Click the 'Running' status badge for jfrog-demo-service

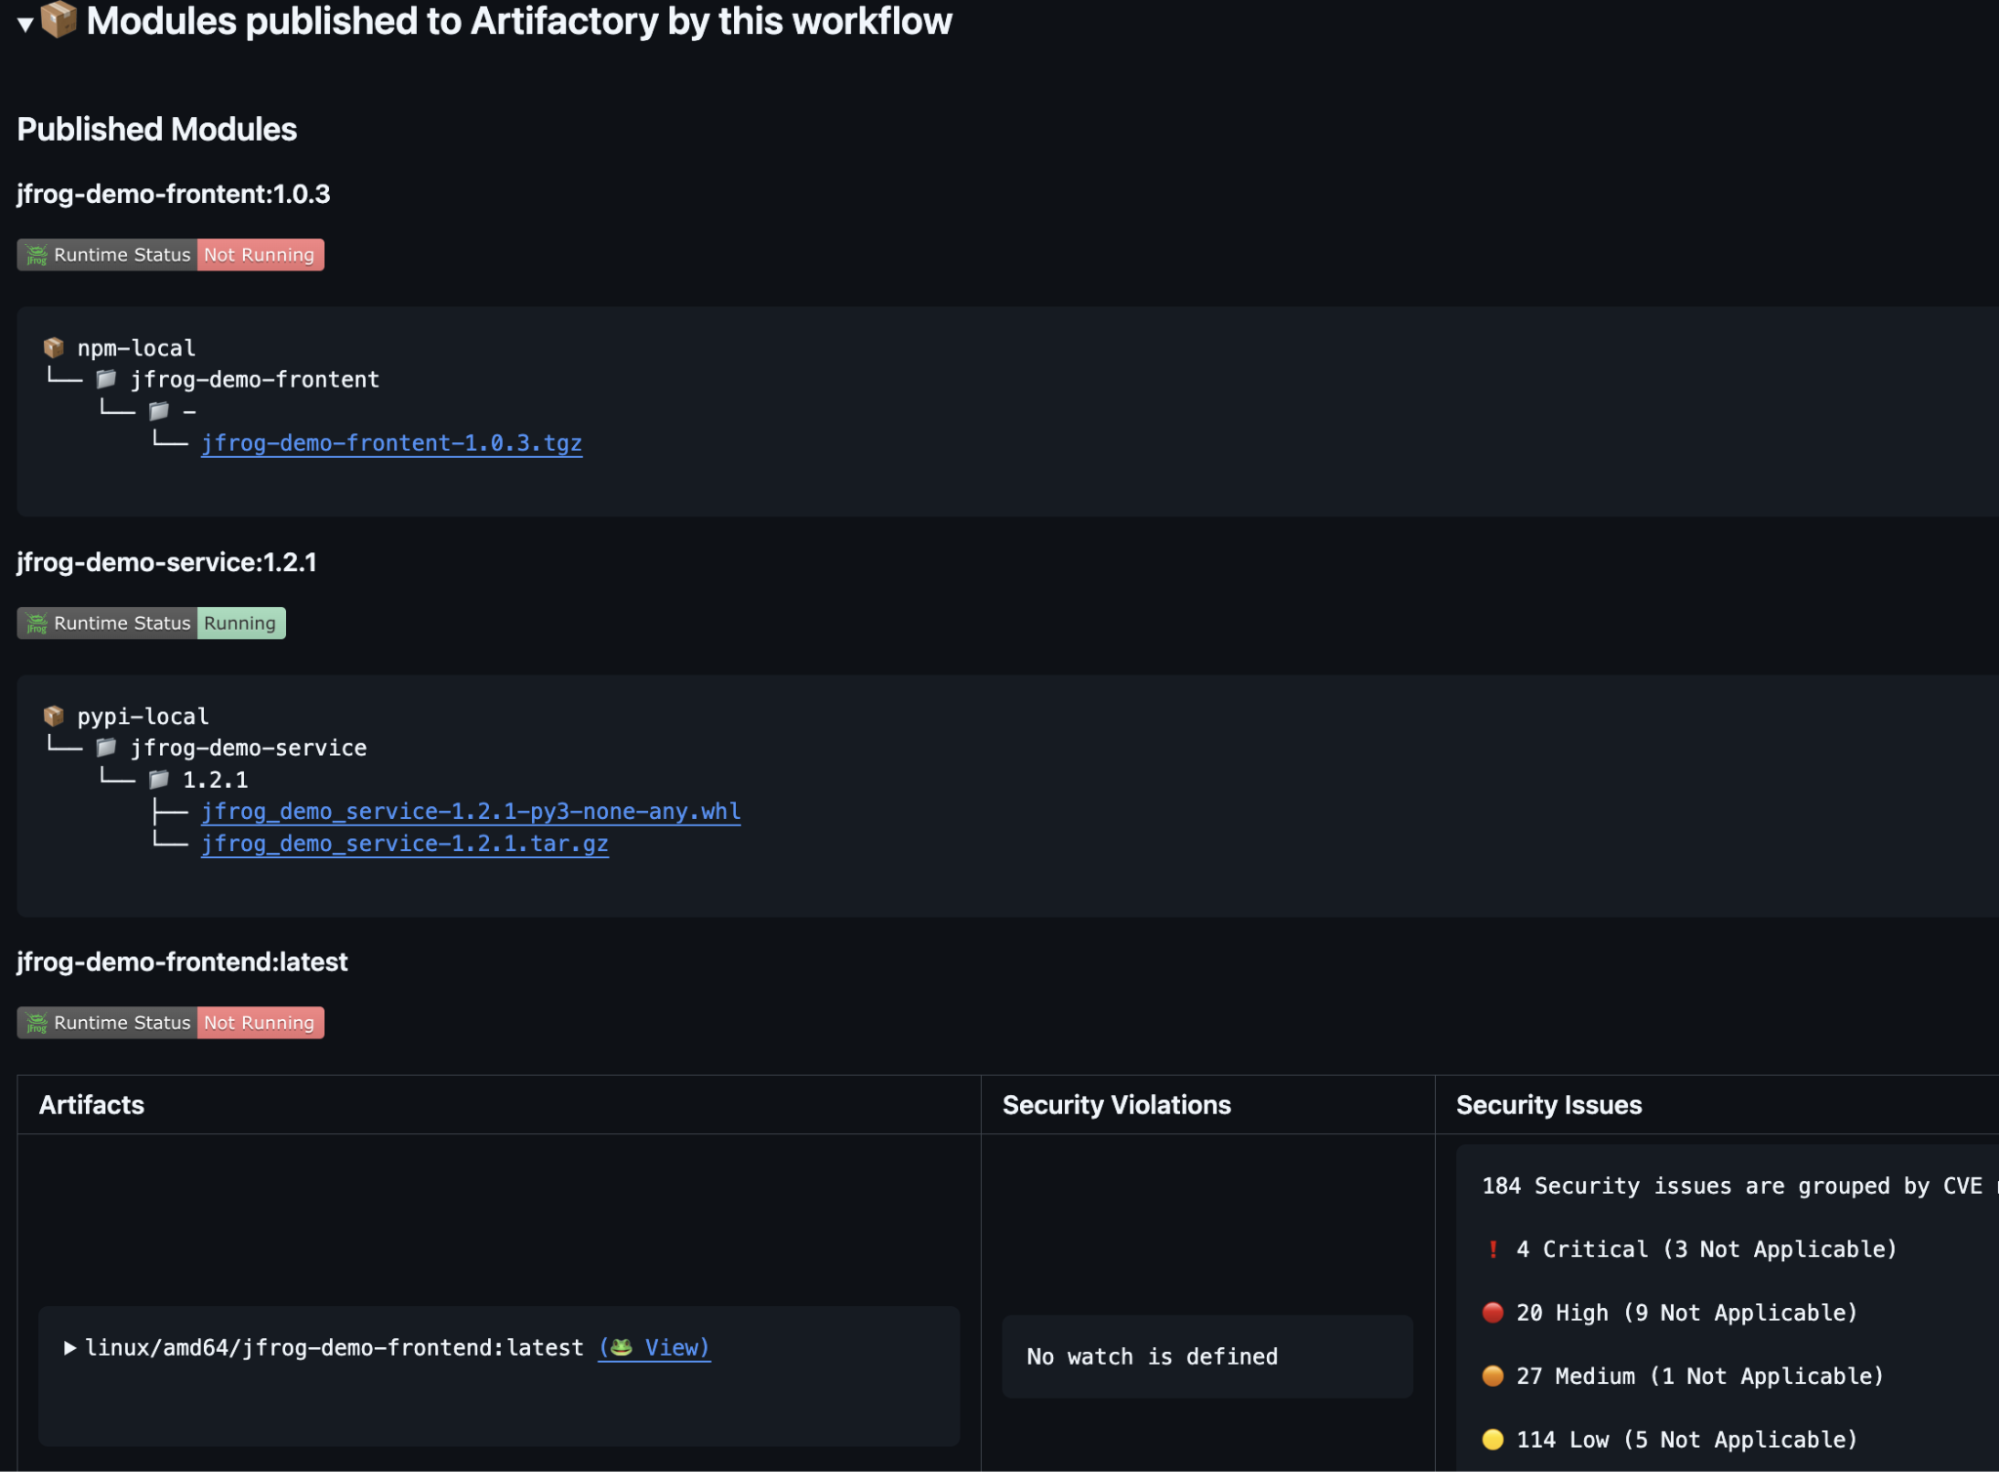coord(240,622)
